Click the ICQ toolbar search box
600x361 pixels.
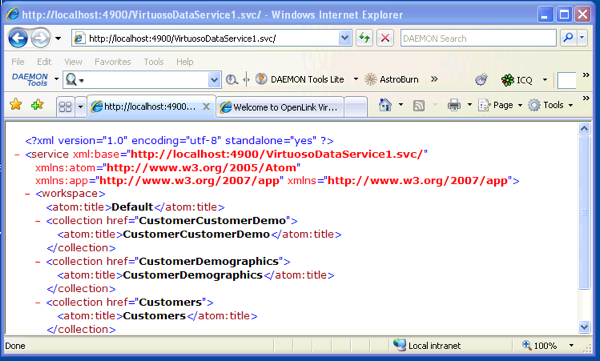coord(566,80)
